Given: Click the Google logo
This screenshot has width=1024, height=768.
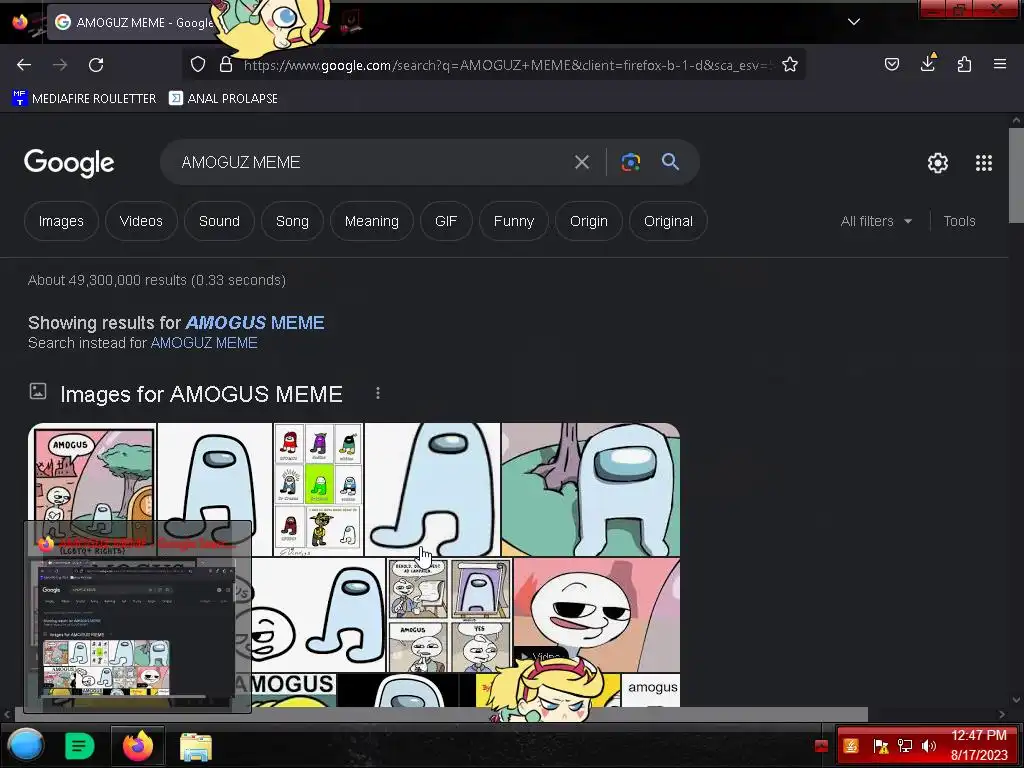Looking at the screenshot, I should coord(69,163).
